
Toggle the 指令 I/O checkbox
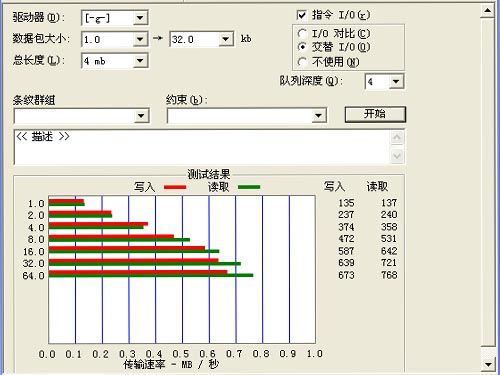click(x=301, y=15)
